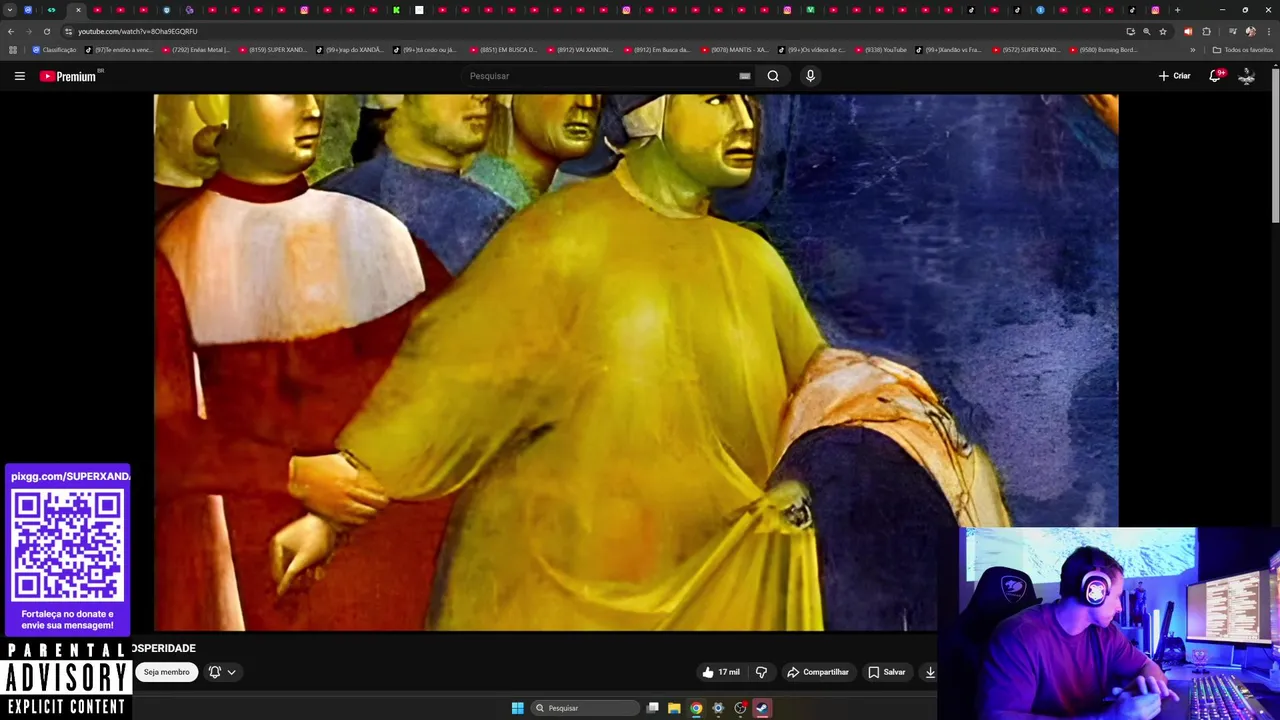
Task: Click the Windows taskbar Pesquisar search box
Action: pyautogui.click(x=585, y=708)
